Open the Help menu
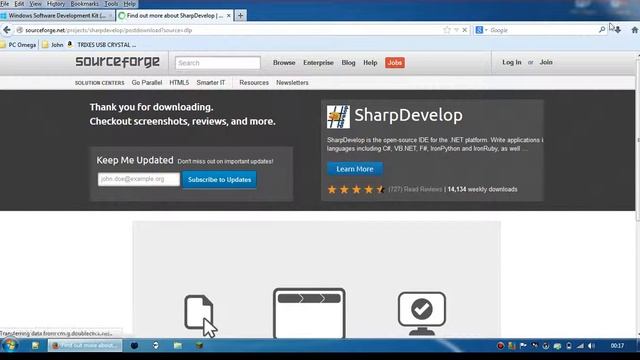 [129, 4]
